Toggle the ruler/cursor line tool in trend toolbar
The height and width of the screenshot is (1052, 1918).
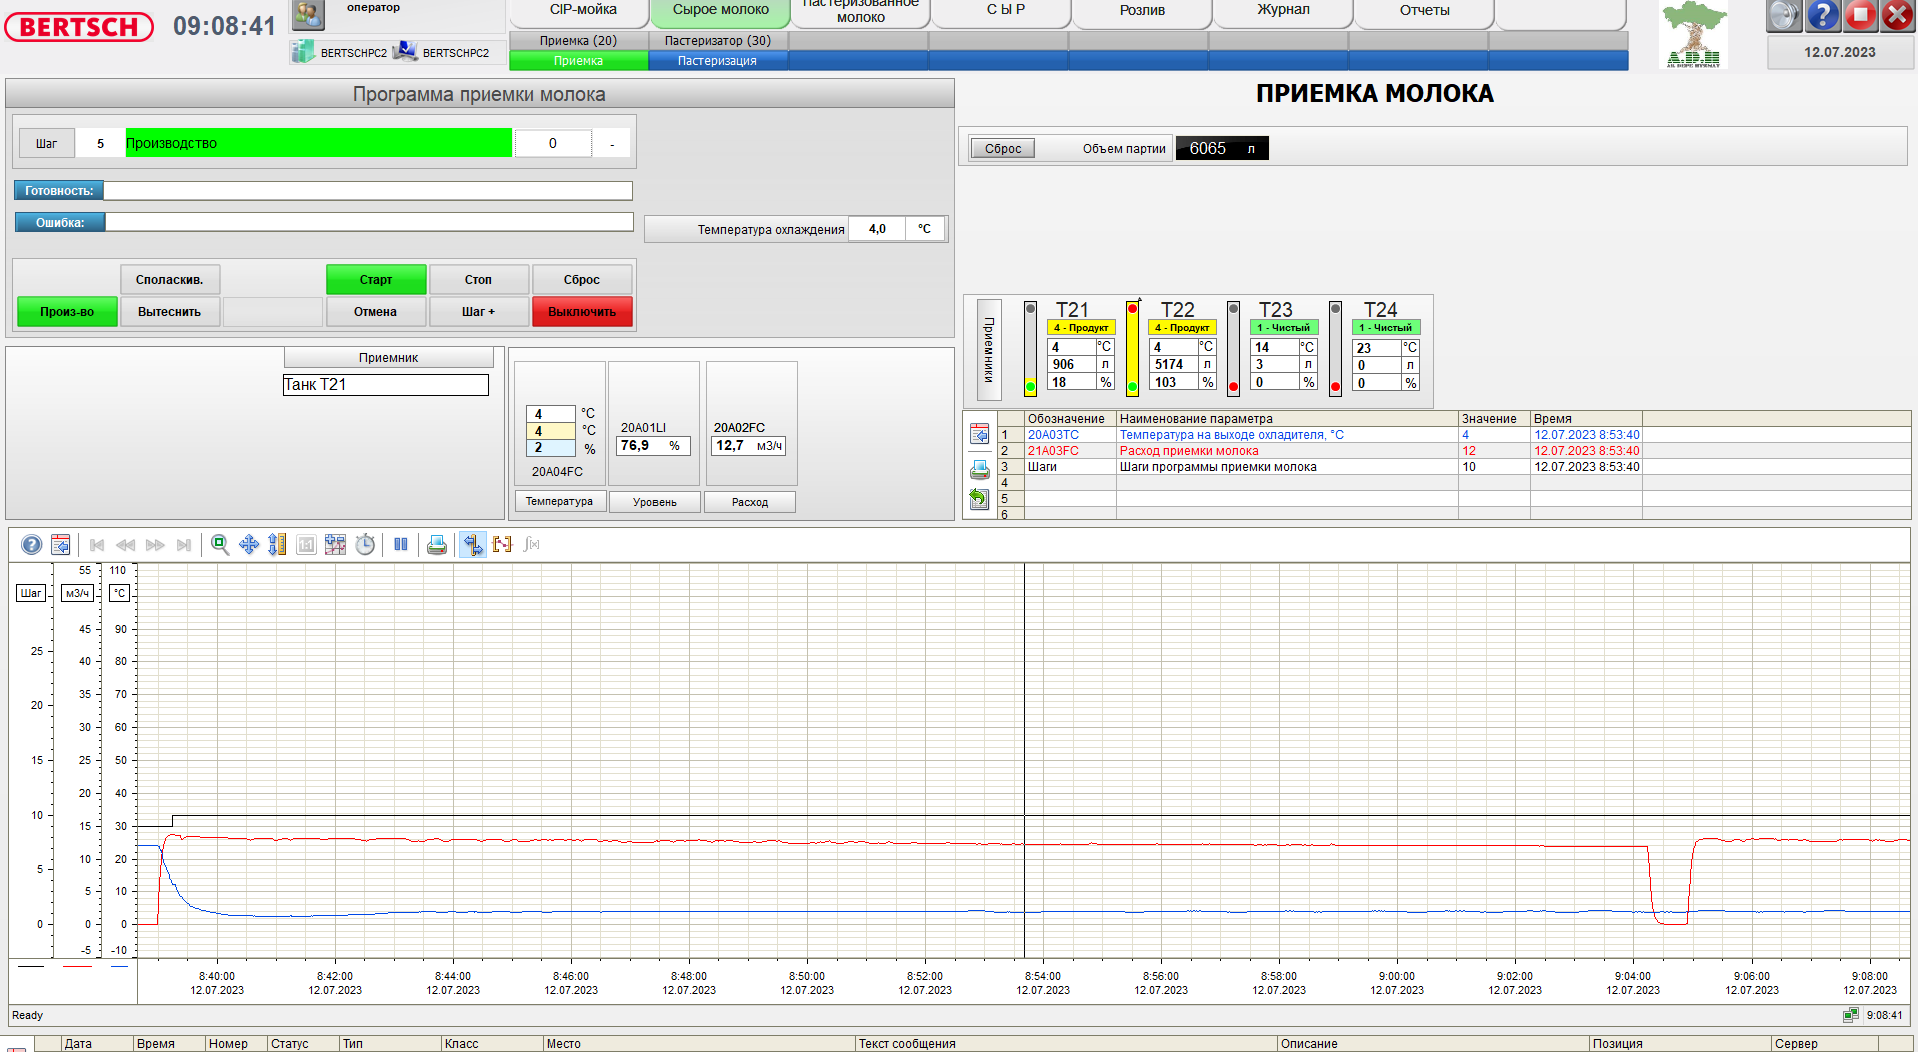coord(473,545)
